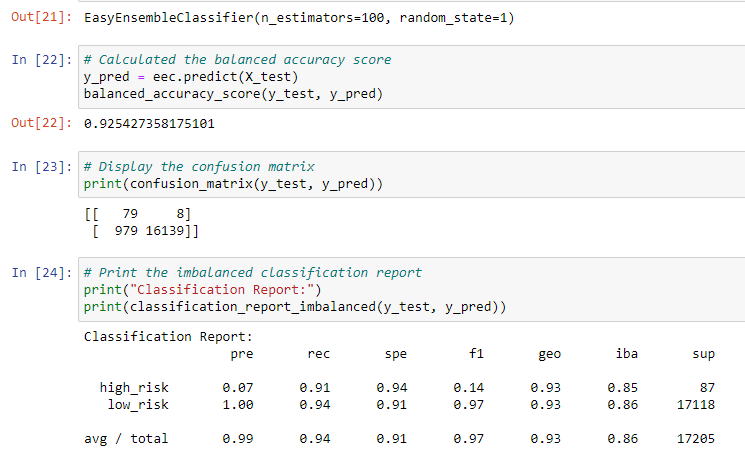The width and height of the screenshot is (745, 459).
Task: Click the In [23]: prompt label
Action: point(42,167)
